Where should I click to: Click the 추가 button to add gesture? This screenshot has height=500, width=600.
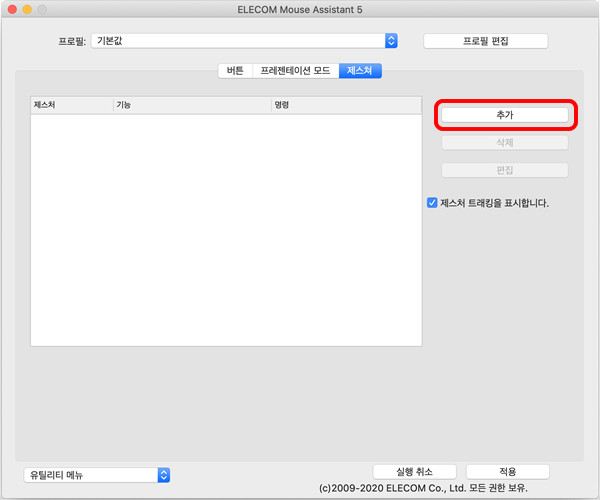pyautogui.click(x=505, y=115)
